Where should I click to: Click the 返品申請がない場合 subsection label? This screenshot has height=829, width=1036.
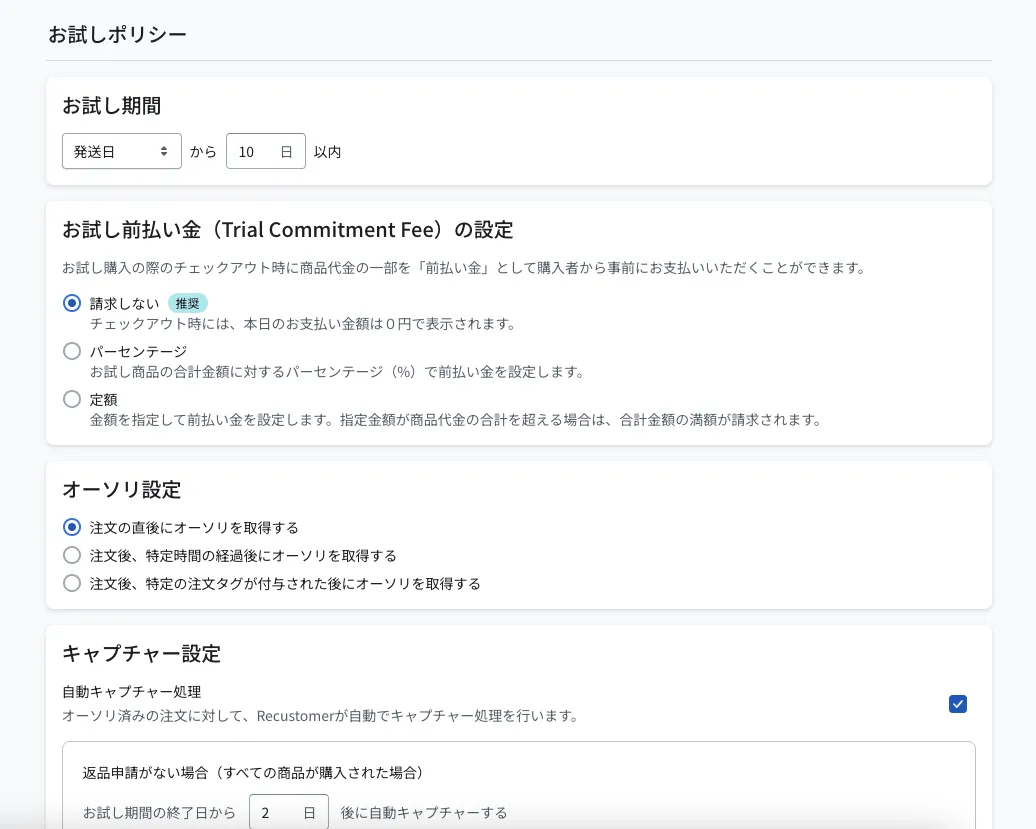[x=253, y=773]
